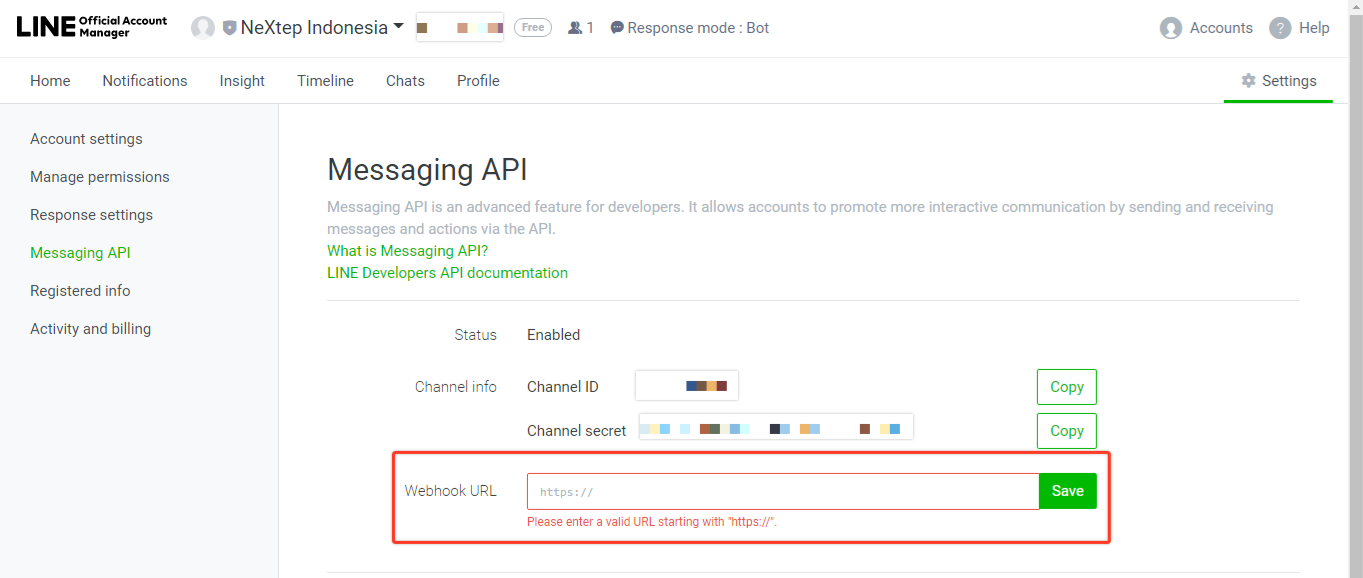Click the friends count icon
The height and width of the screenshot is (578, 1363).
point(575,28)
